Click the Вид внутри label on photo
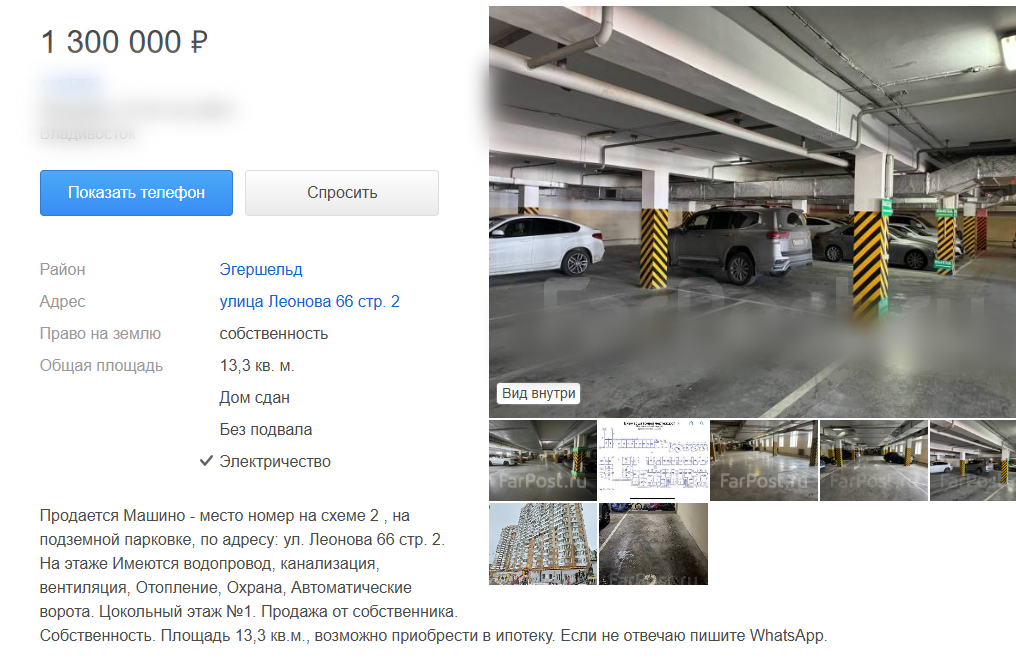Image resolution: width=1016 pixels, height=668 pixels. [538, 393]
